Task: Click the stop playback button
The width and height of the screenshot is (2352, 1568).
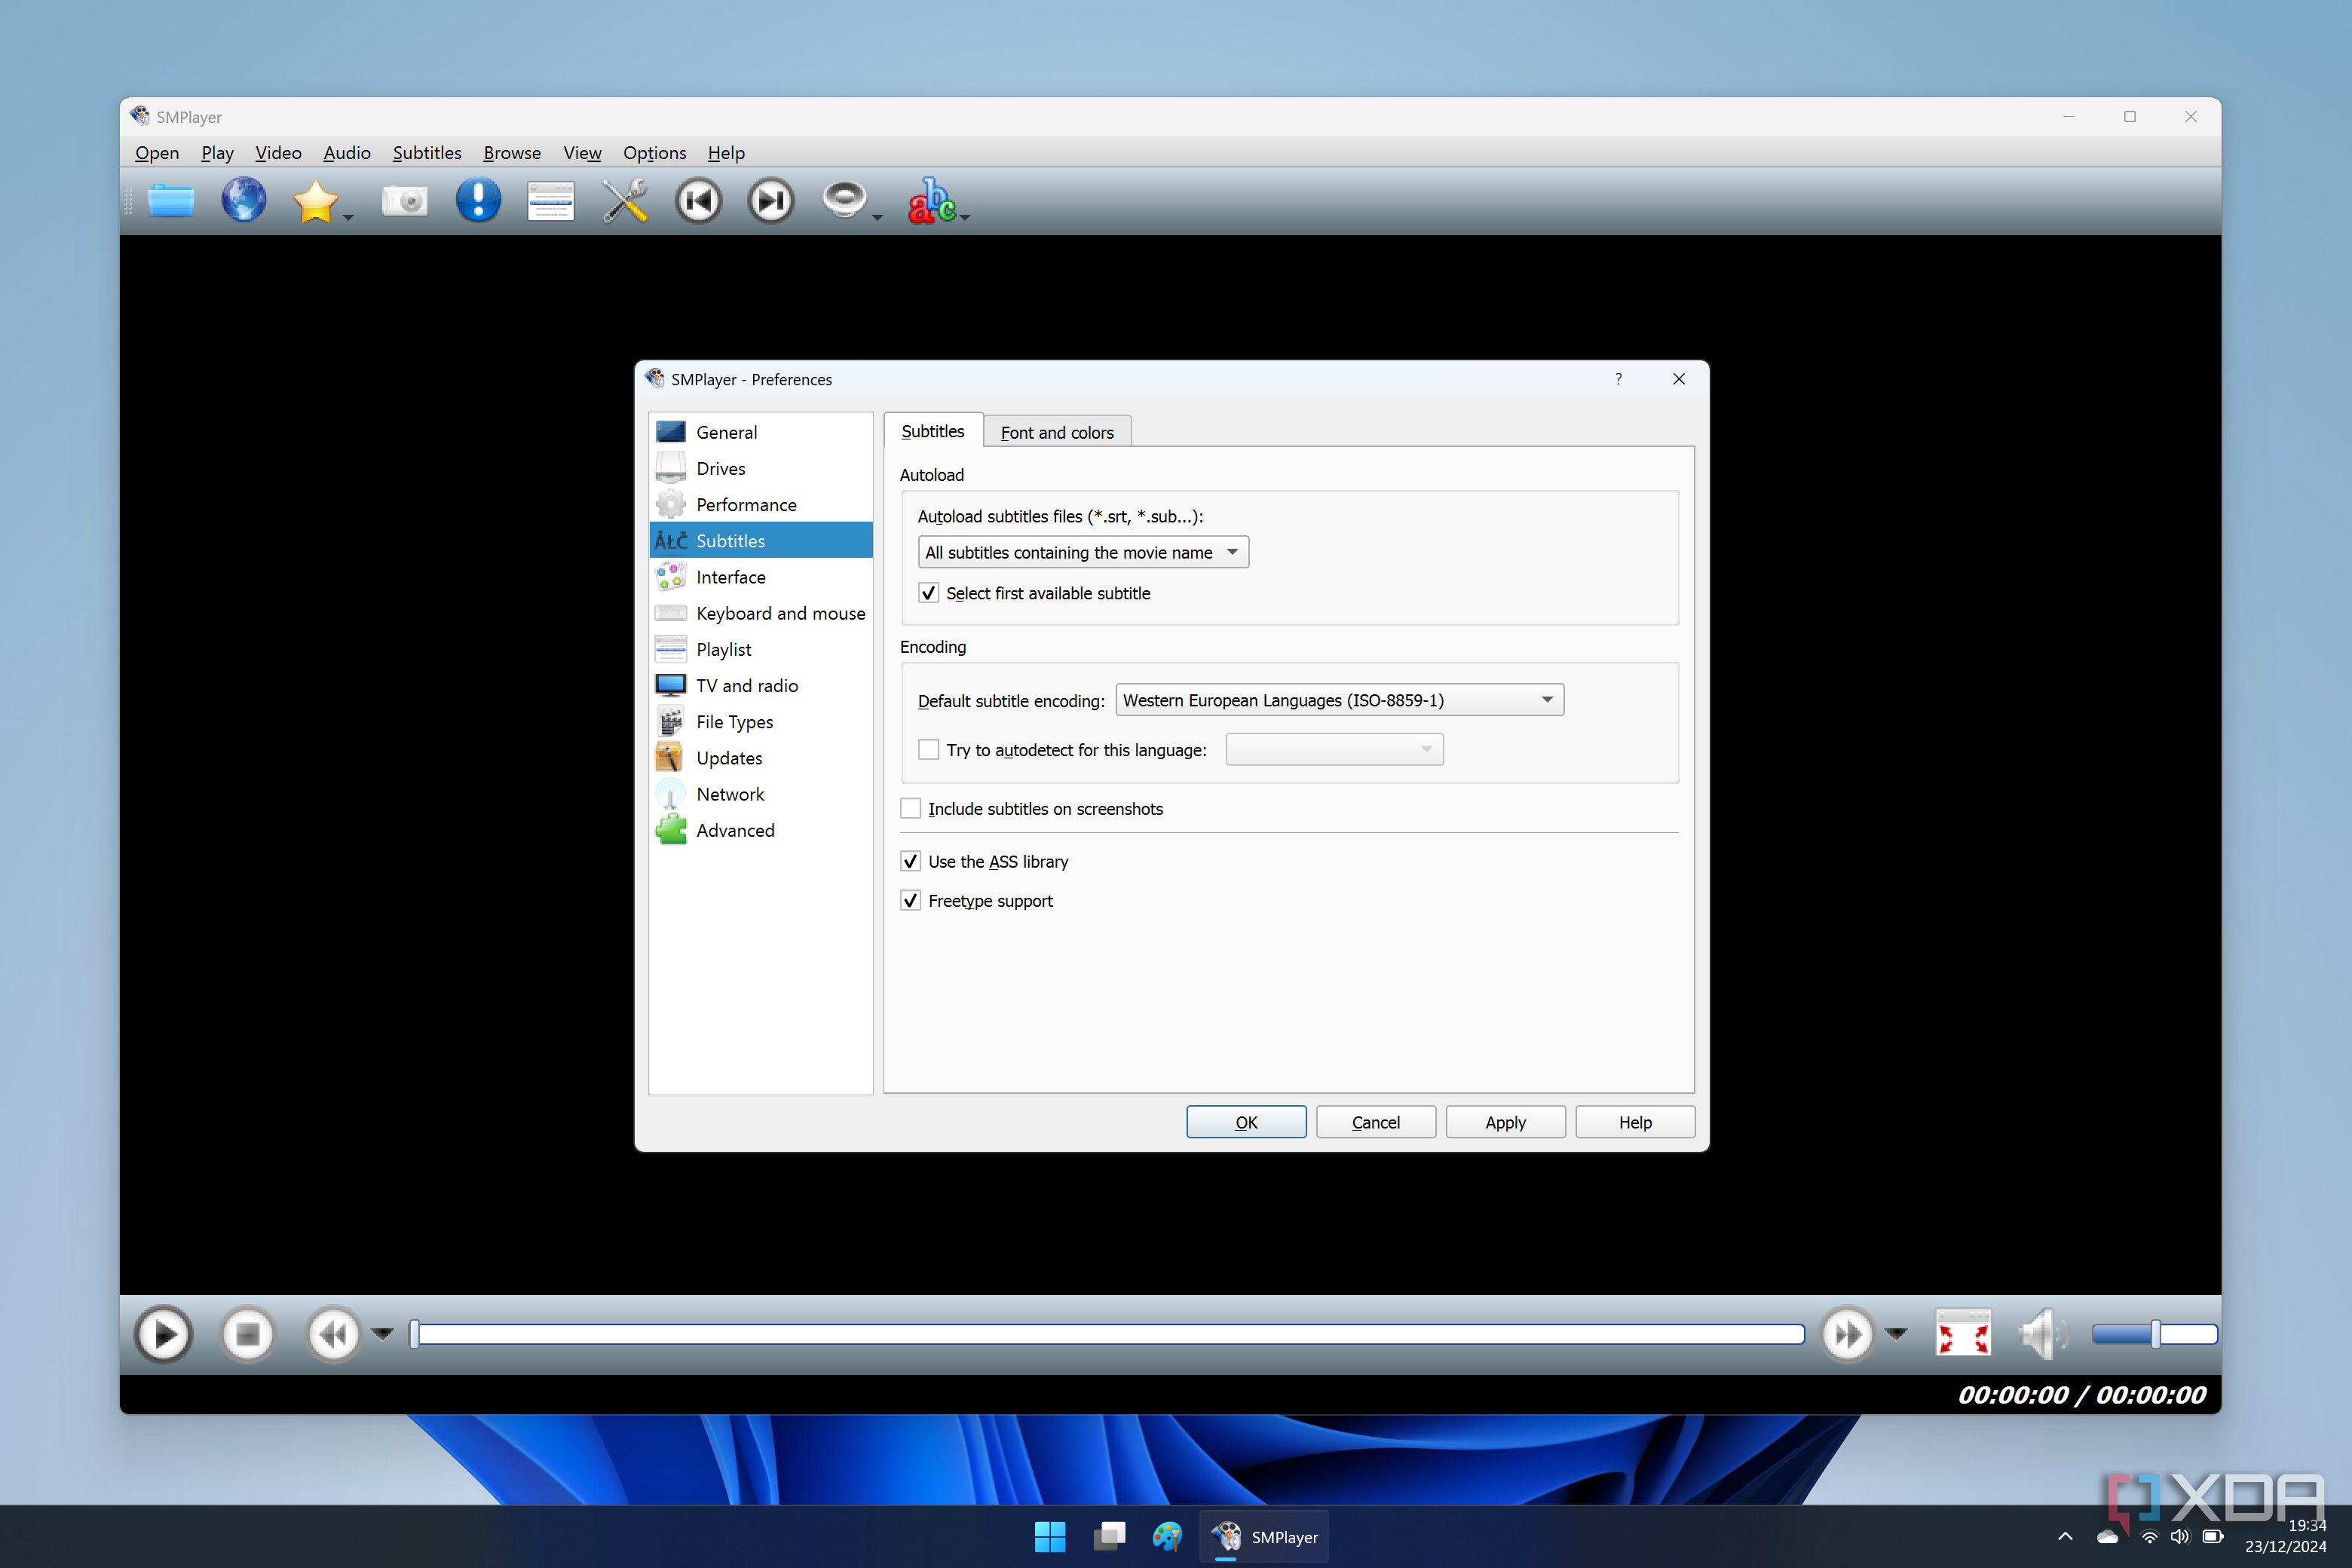Action: (x=247, y=1334)
